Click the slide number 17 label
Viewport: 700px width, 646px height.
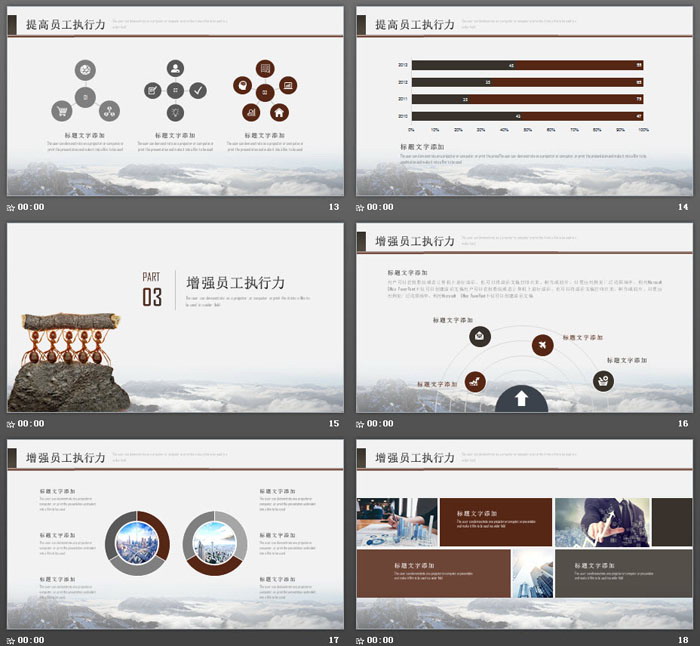(x=334, y=639)
